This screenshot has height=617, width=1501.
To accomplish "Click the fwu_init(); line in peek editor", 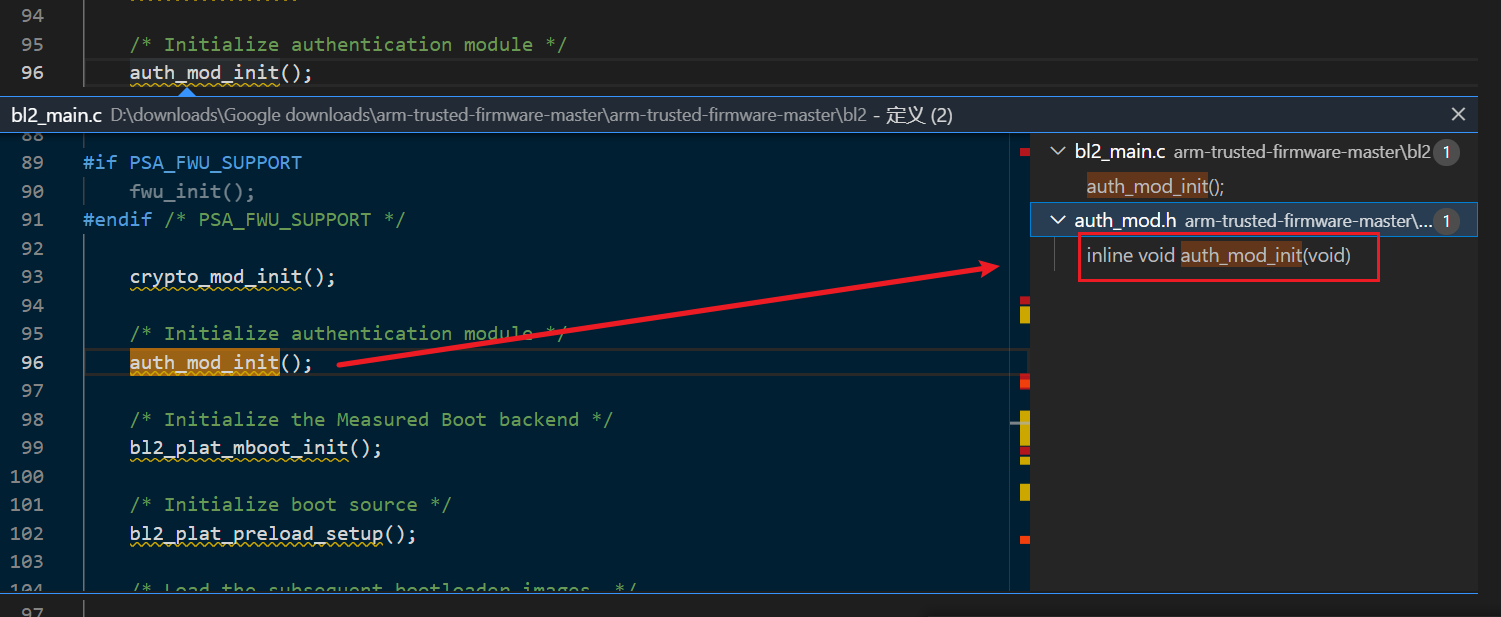I will 193,191.
